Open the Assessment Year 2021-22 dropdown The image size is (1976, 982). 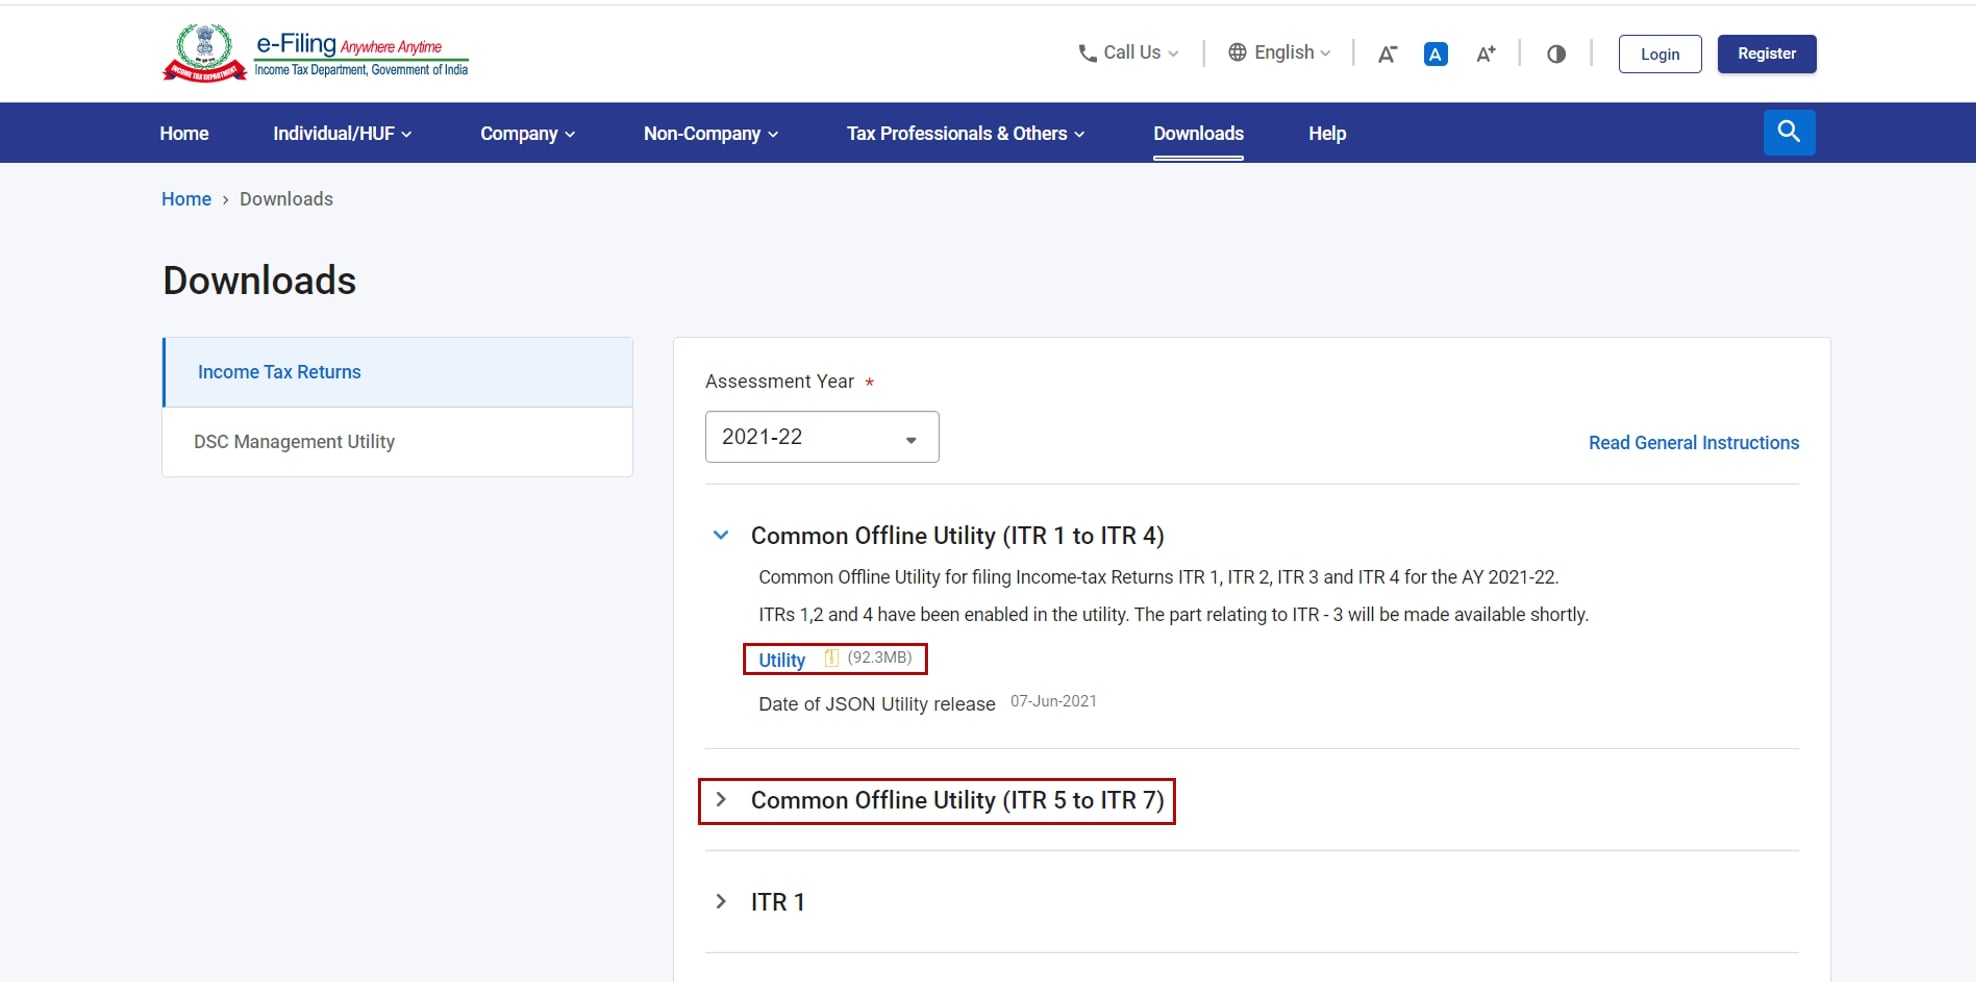[821, 437]
